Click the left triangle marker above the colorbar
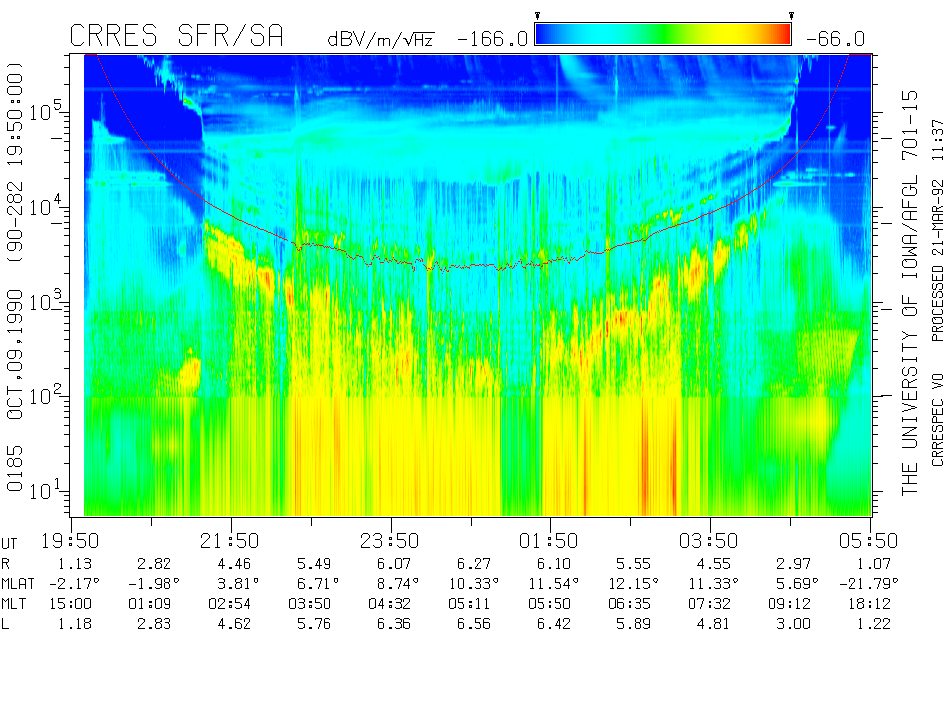This screenshot has height=720, width=945. coord(538,16)
